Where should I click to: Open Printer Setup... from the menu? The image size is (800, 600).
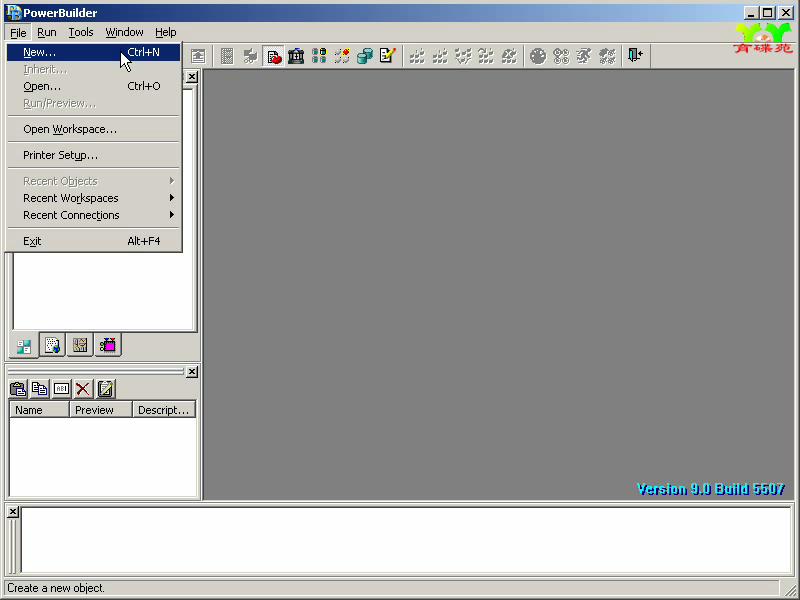pyautogui.click(x=93, y=155)
